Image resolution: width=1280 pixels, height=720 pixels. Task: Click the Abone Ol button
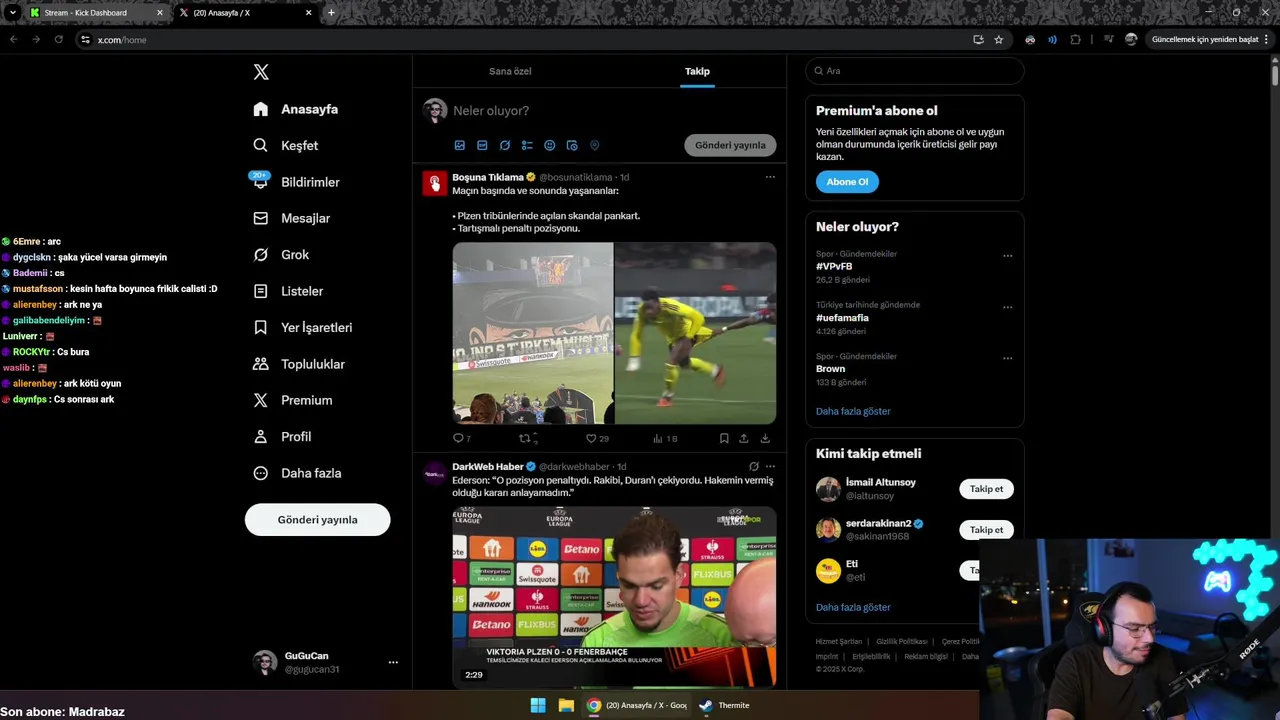pos(847,182)
